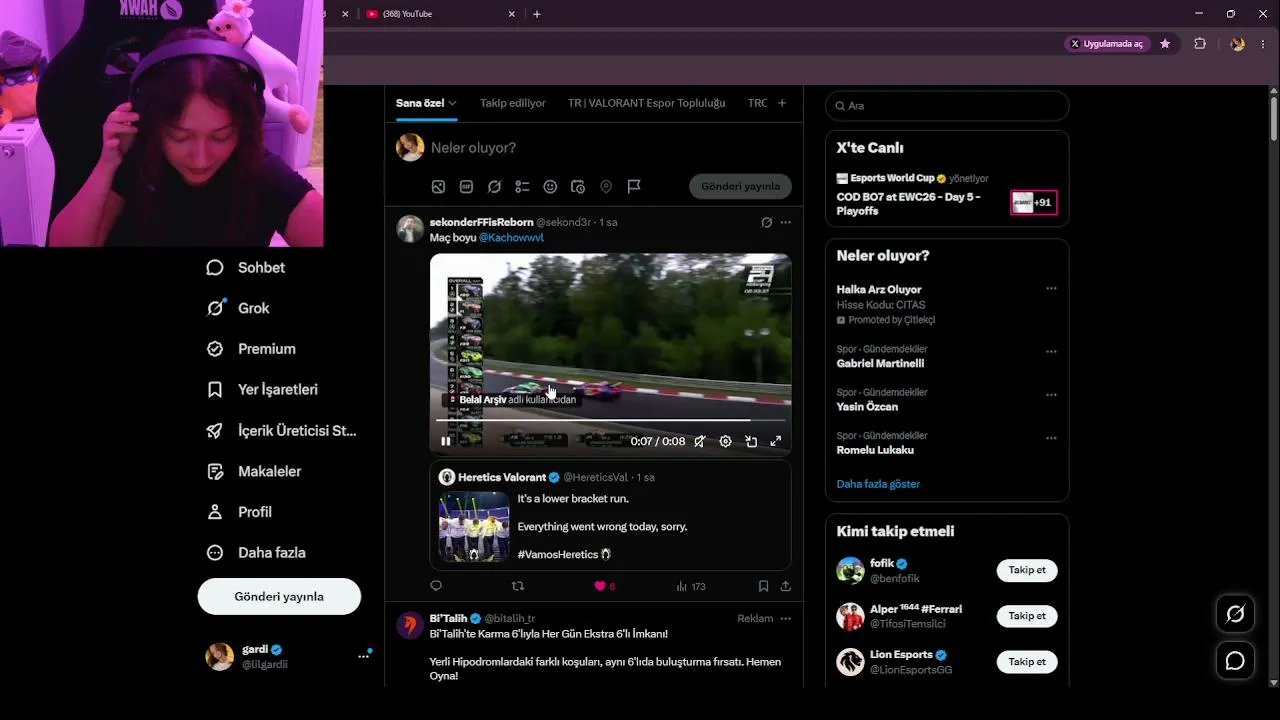Focus the Ara search field
Screen dimensions: 1280x720
coord(947,106)
